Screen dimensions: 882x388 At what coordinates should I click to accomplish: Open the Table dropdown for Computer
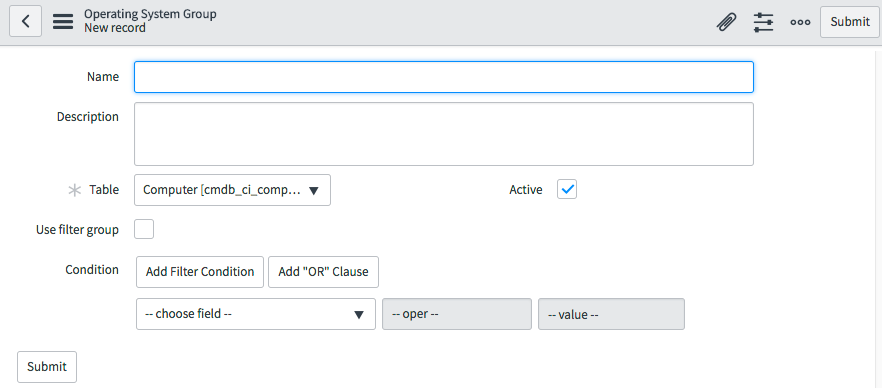point(232,190)
